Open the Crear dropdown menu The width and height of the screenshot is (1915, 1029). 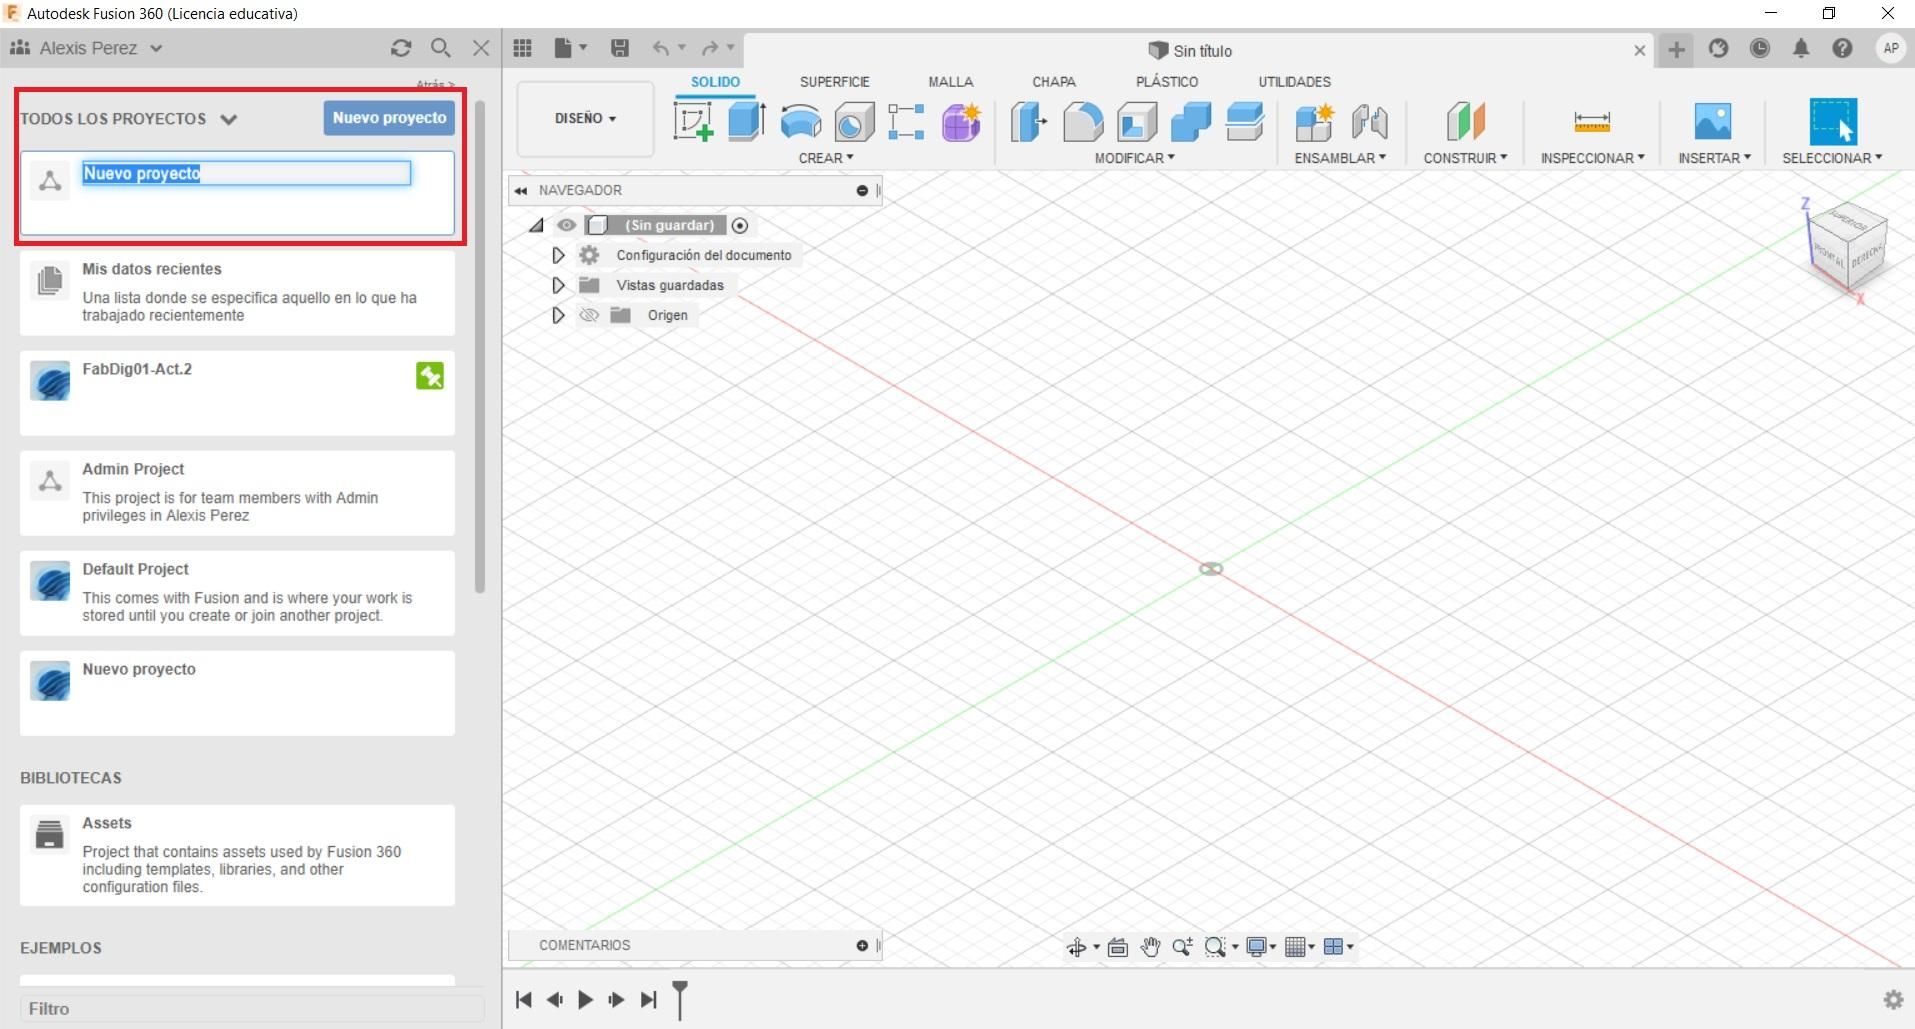point(826,158)
